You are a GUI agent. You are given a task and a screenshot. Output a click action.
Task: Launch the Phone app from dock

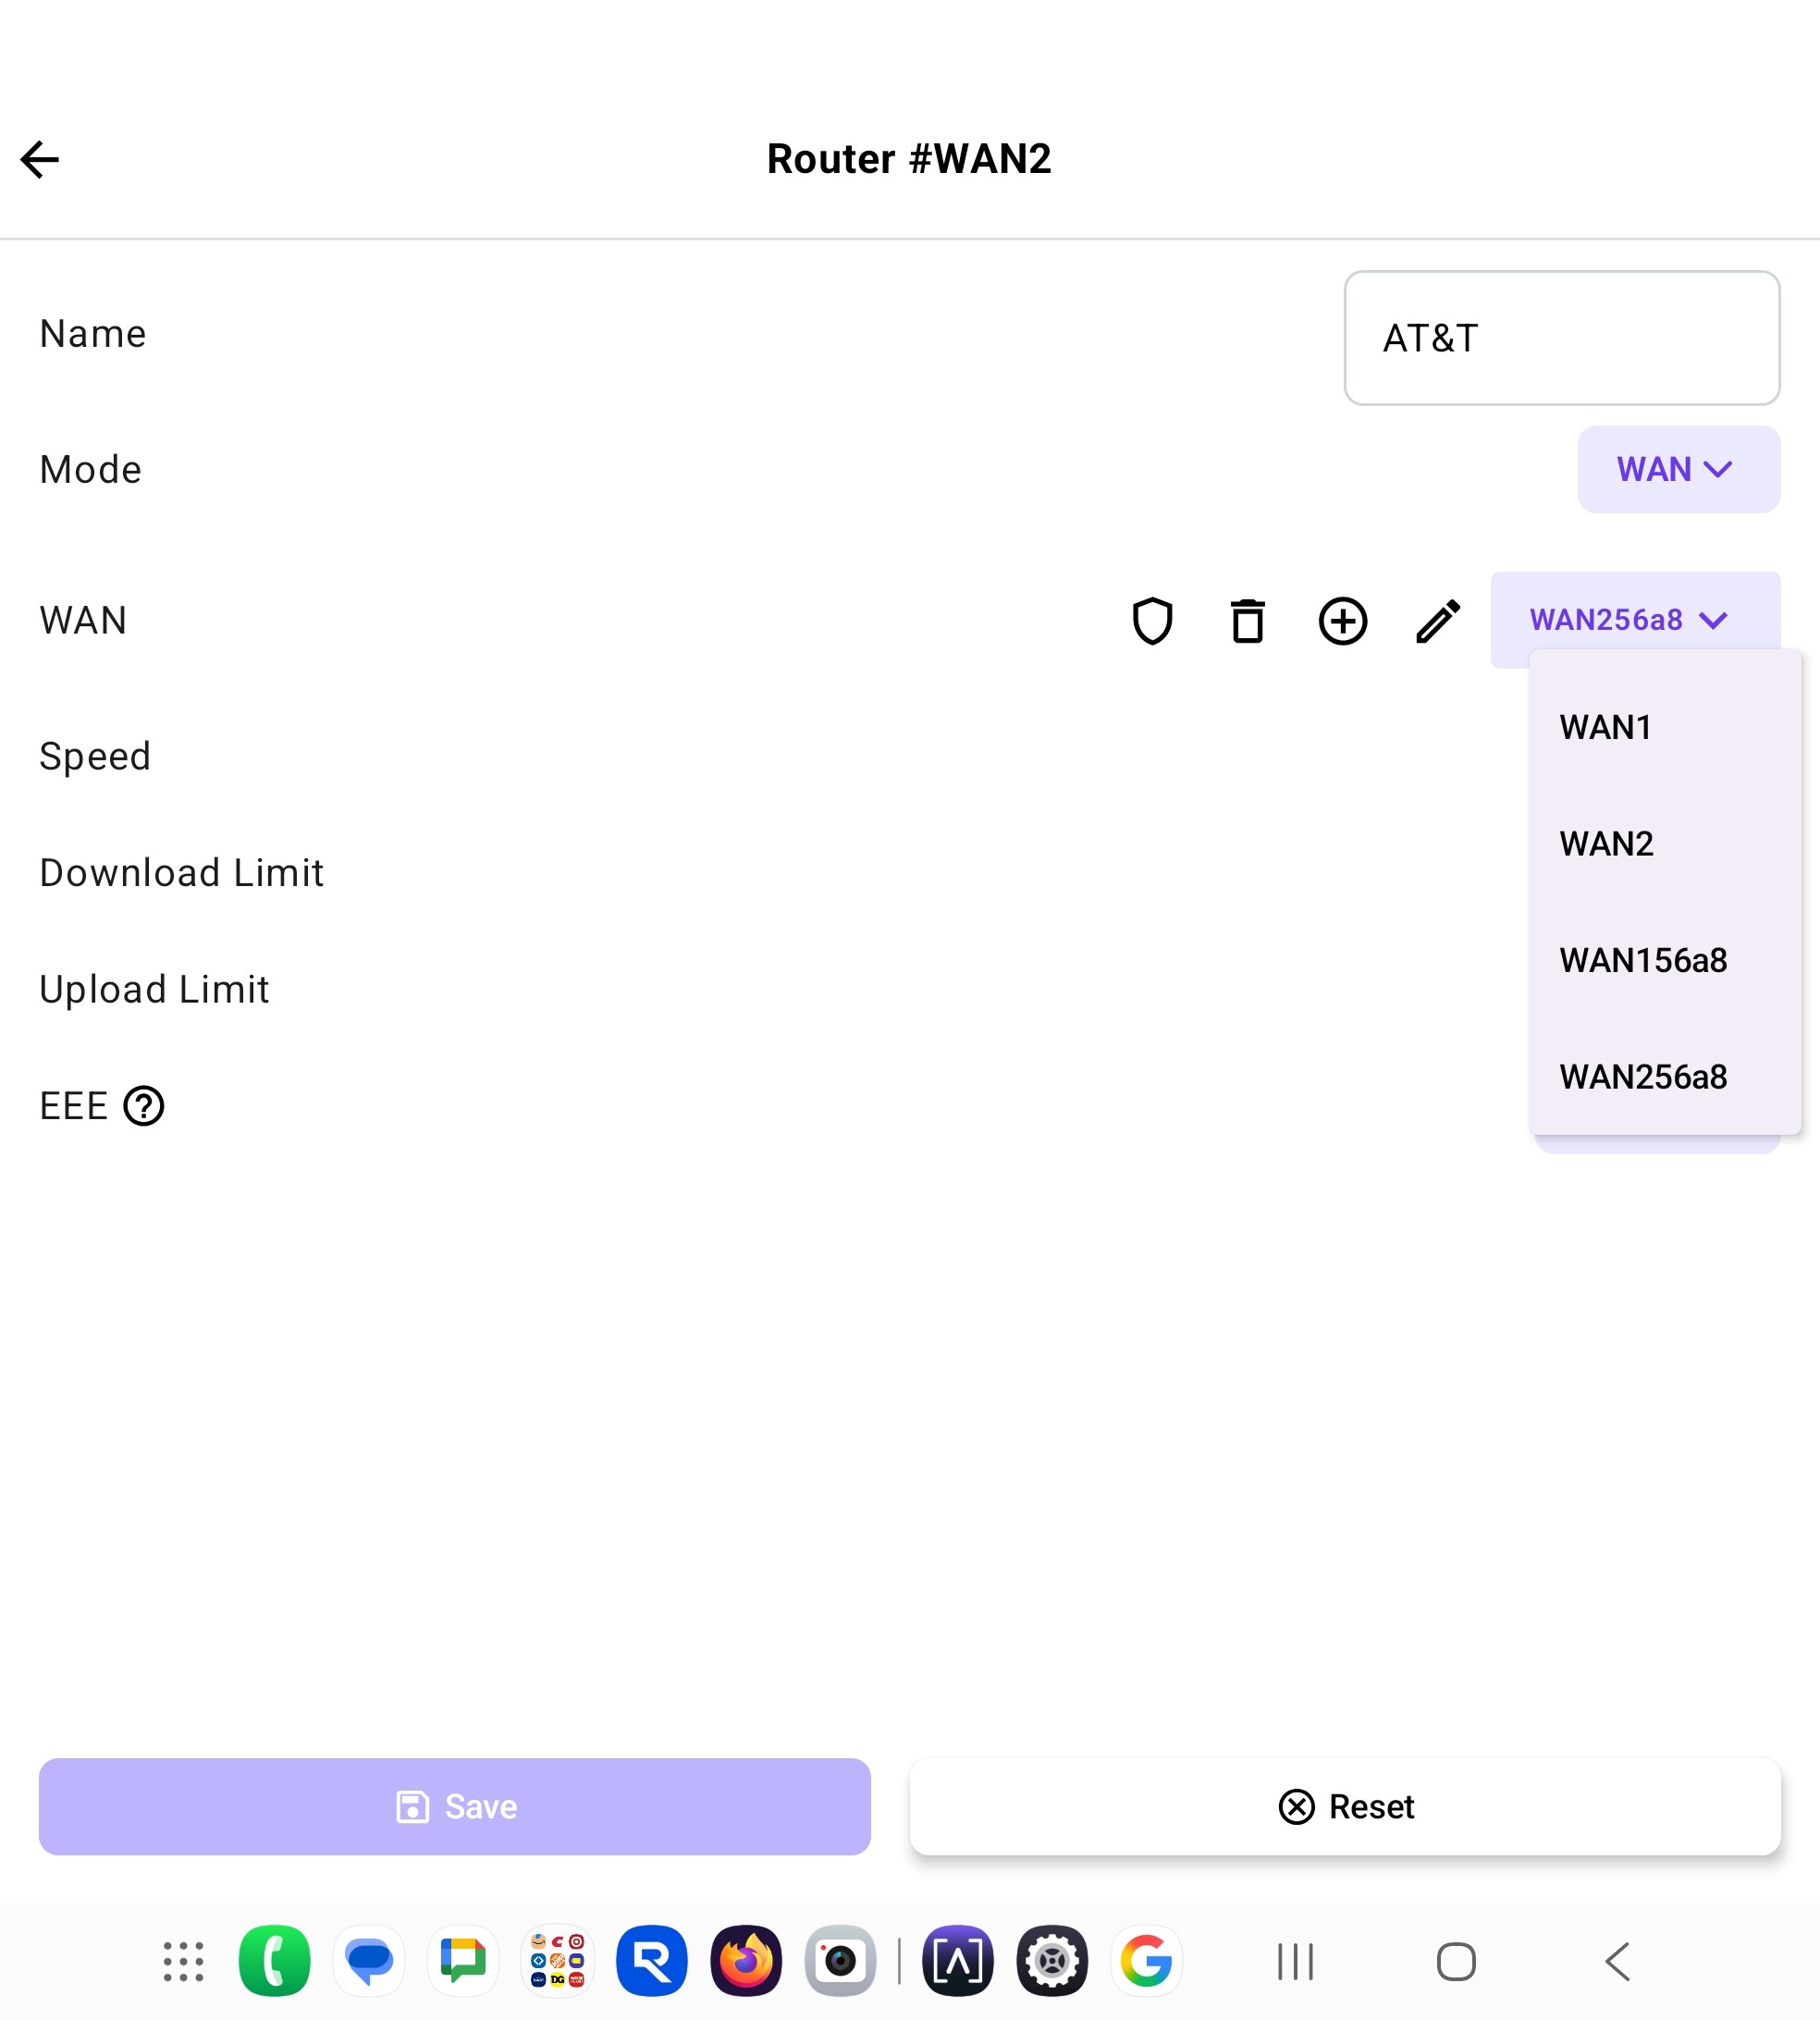coord(274,1961)
